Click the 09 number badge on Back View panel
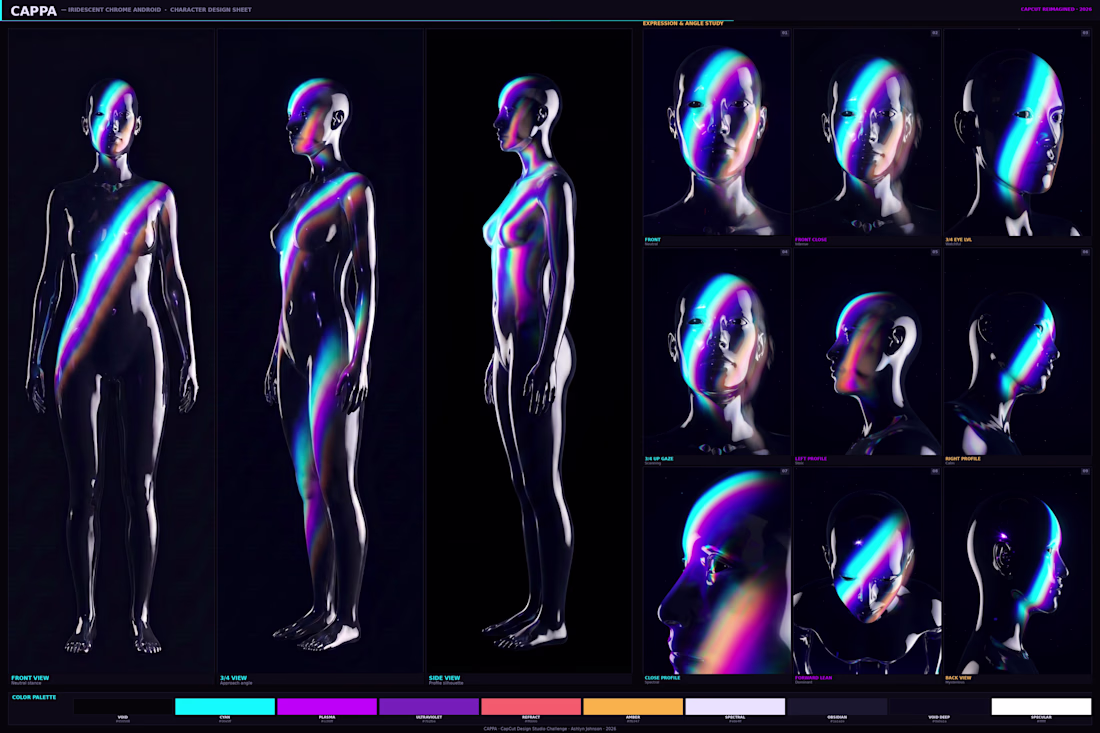Image resolution: width=1100 pixels, height=733 pixels. (x=1085, y=471)
